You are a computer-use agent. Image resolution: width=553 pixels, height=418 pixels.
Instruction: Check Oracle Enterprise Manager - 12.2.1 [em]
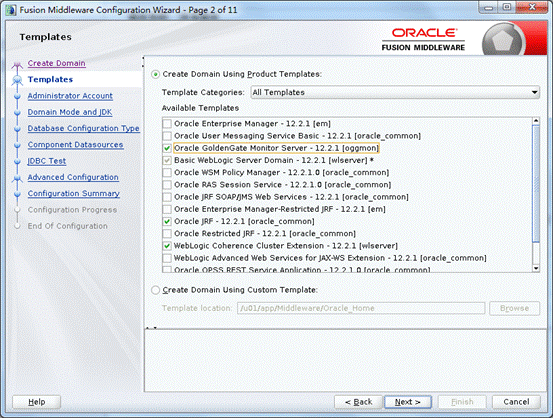167,124
